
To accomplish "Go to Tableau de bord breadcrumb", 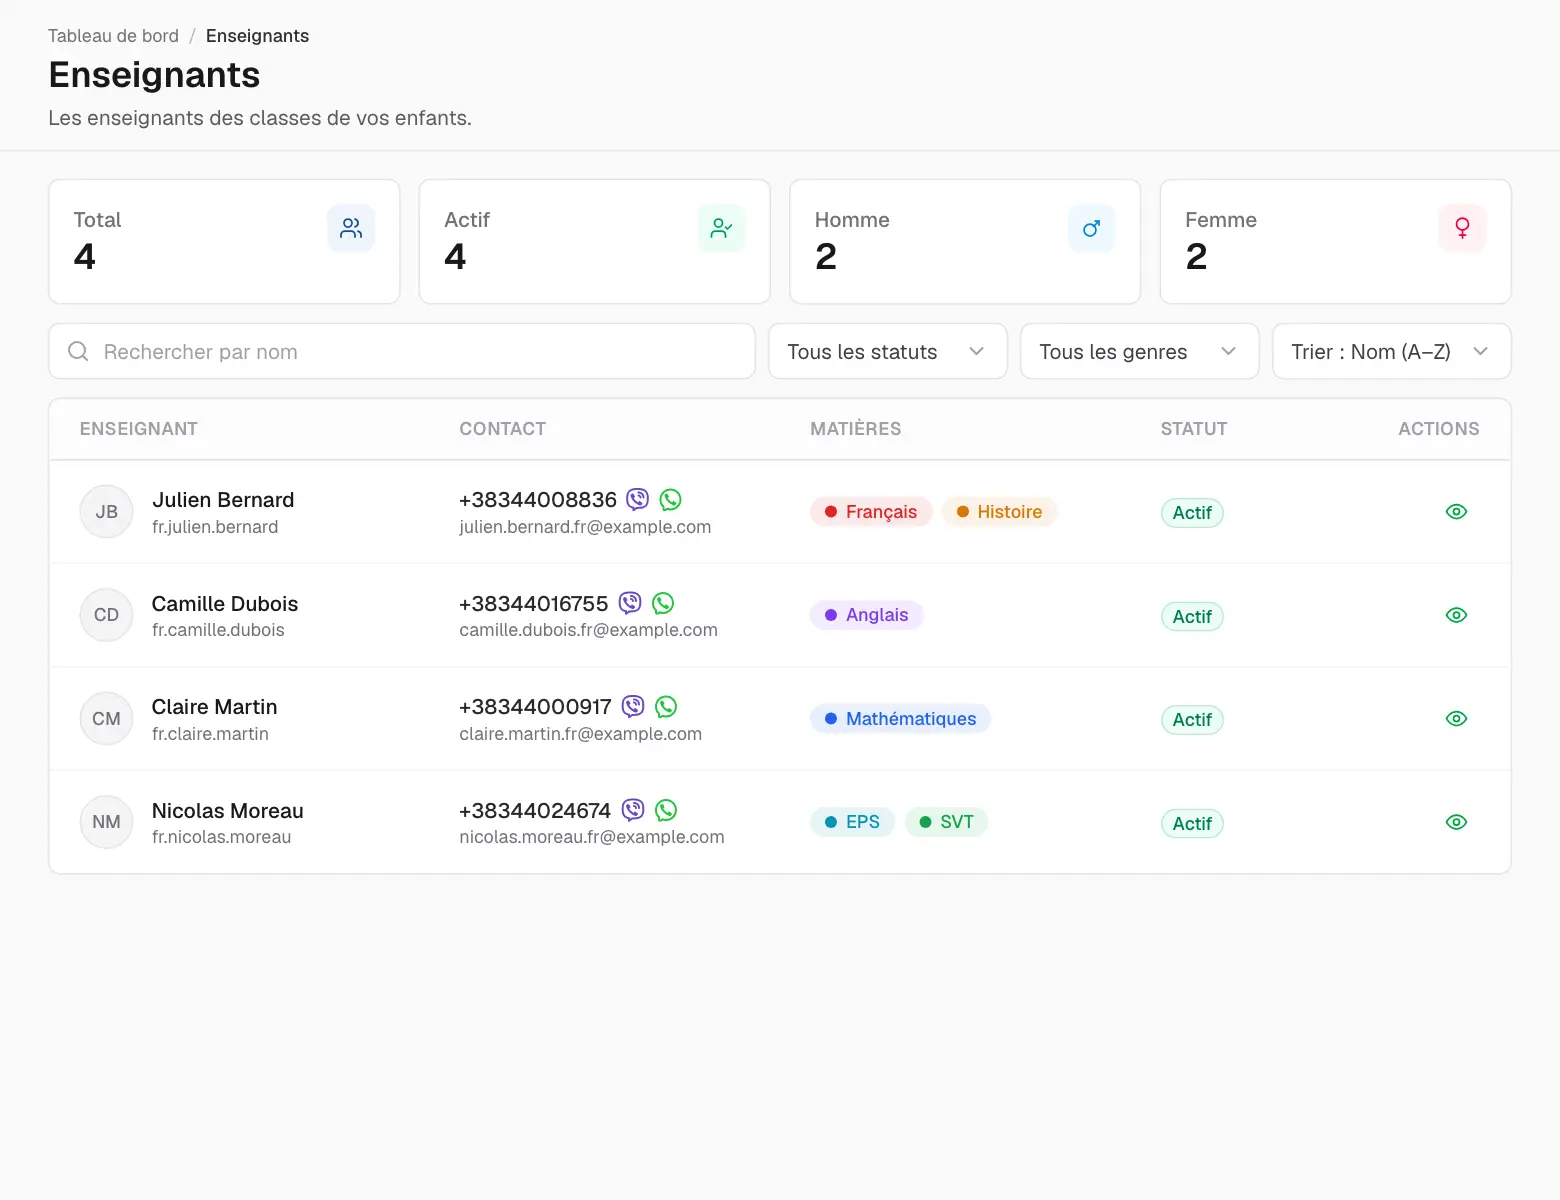I will pos(113,36).
